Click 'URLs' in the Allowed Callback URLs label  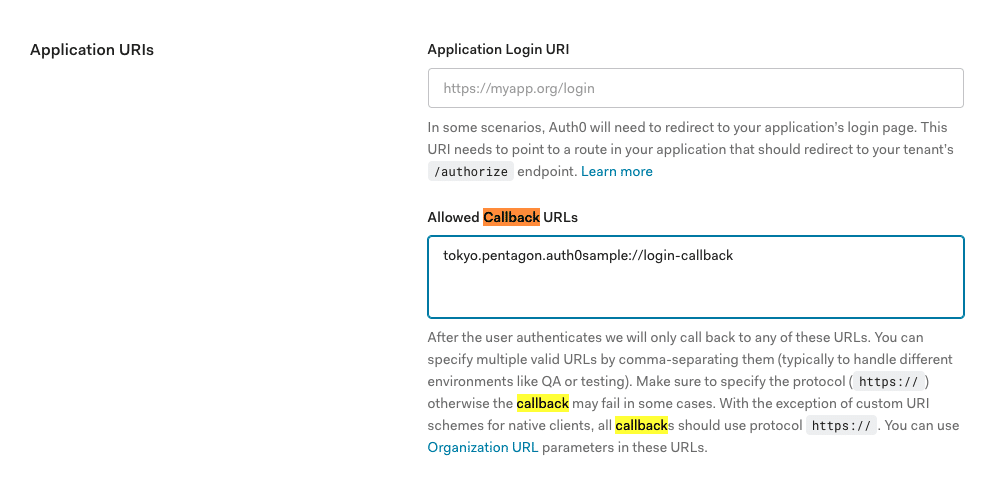coord(561,217)
